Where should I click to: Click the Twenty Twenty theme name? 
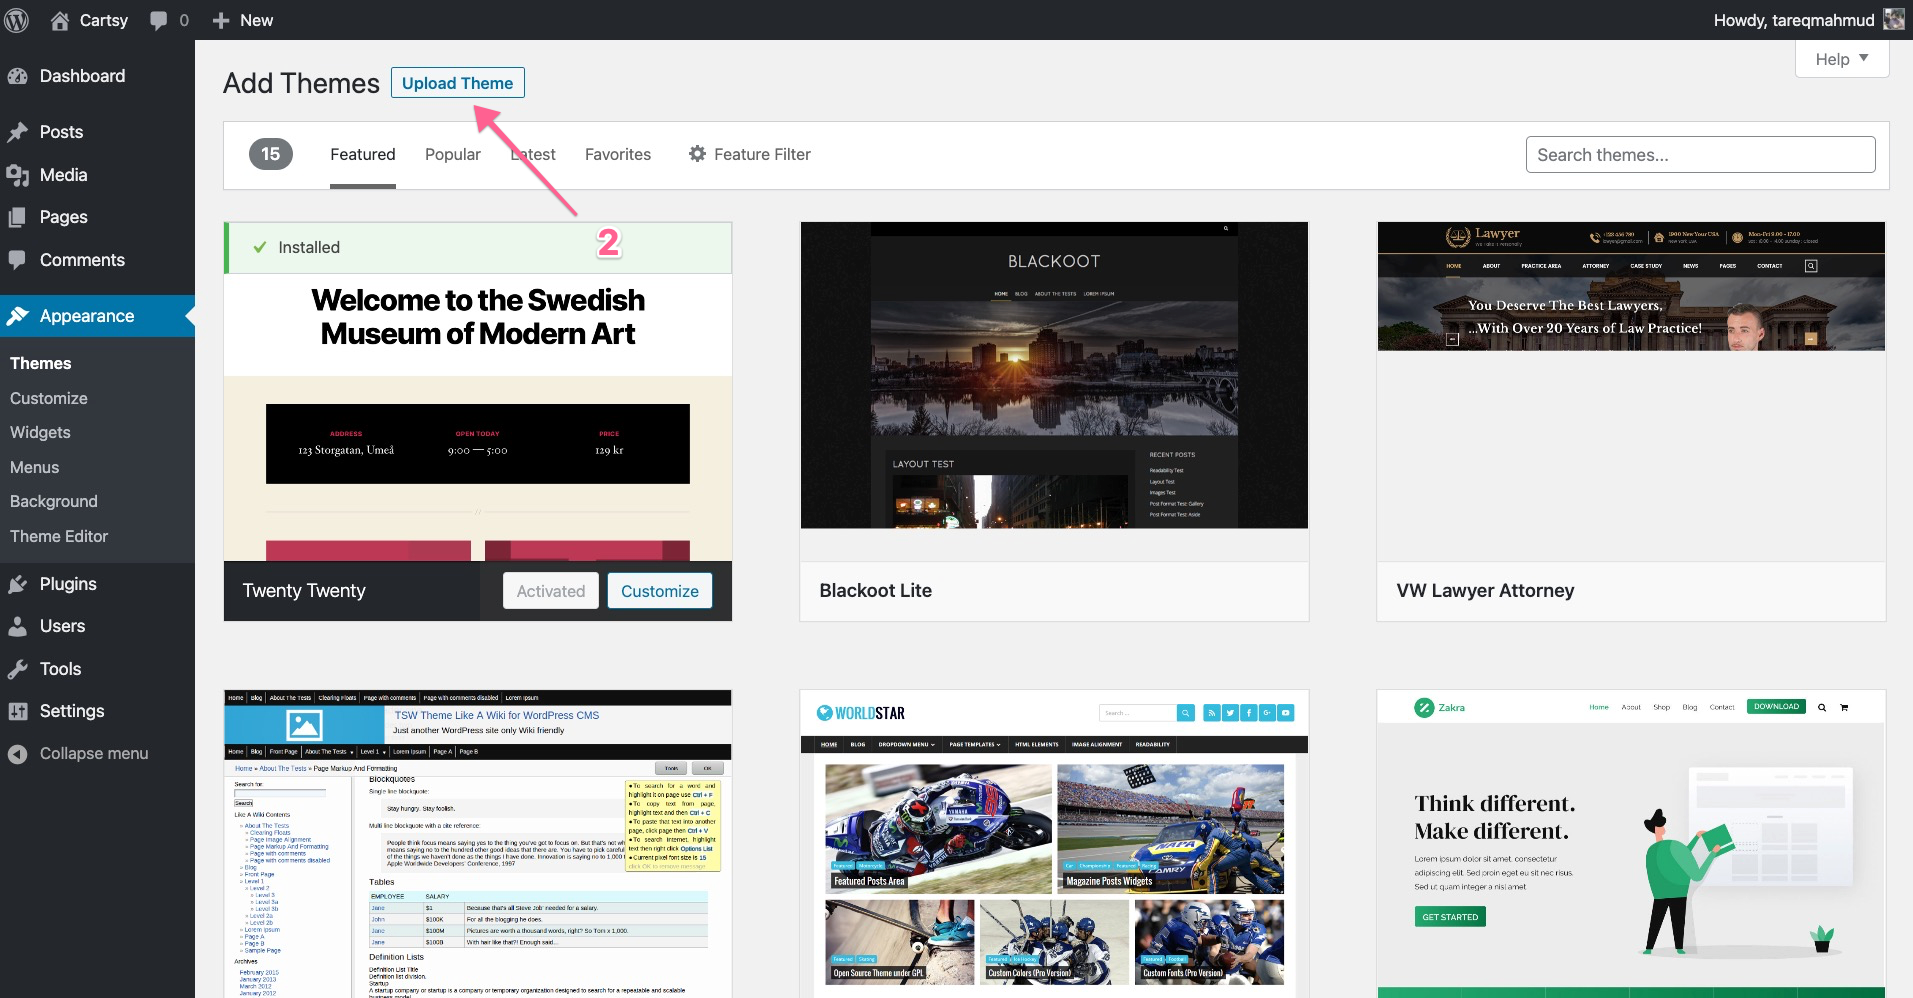(x=304, y=591)
